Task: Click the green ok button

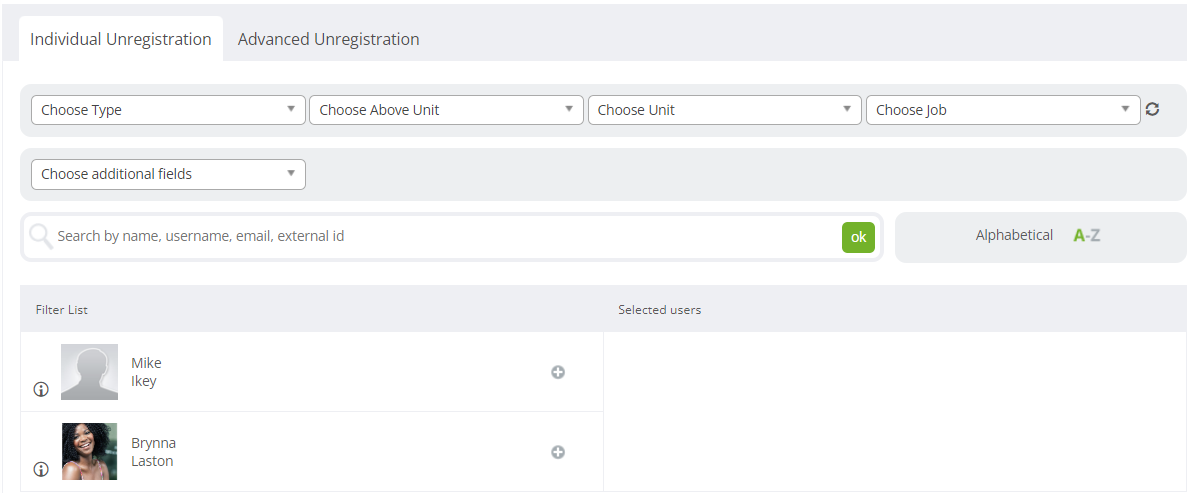Action: [x=858, y=237]
